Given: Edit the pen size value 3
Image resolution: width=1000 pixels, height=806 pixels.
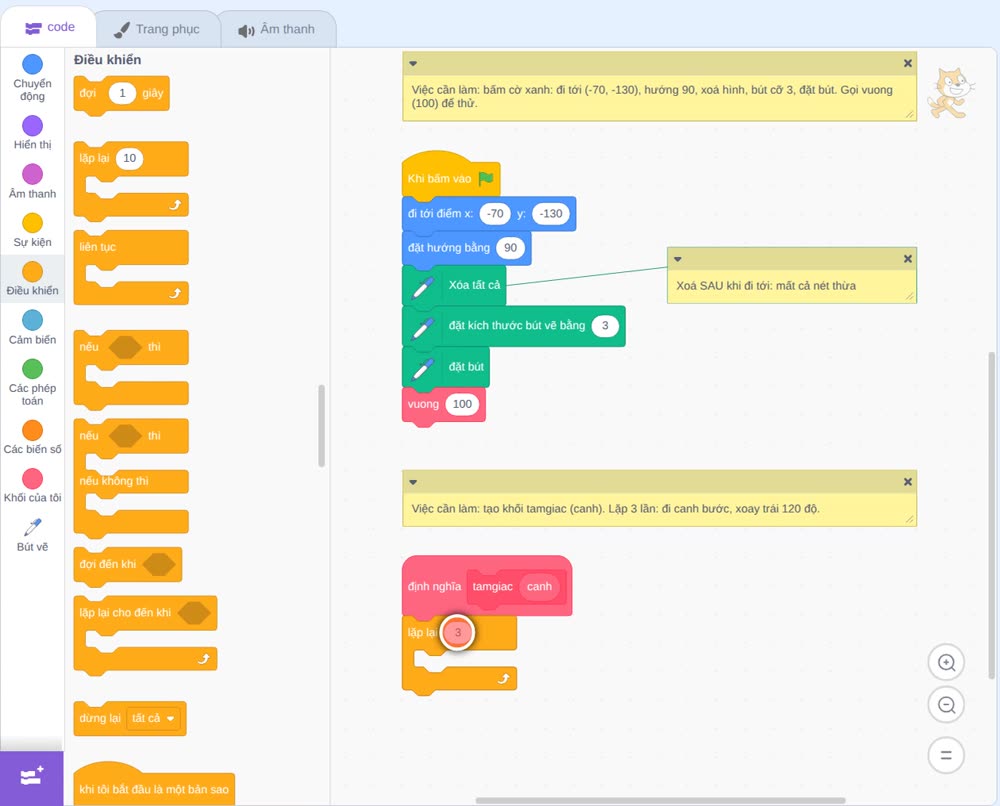Looking at the screenshot, I should (605, 326).
